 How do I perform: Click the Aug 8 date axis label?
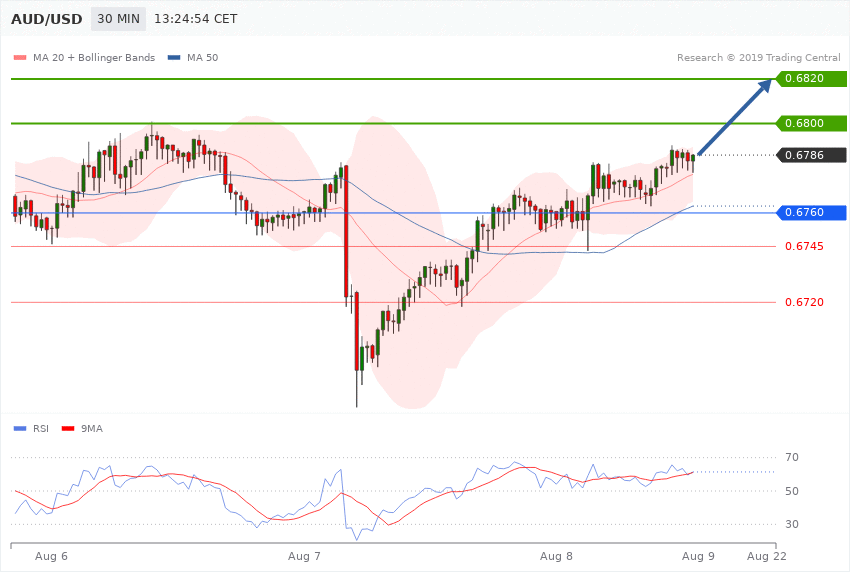point(556,556)
